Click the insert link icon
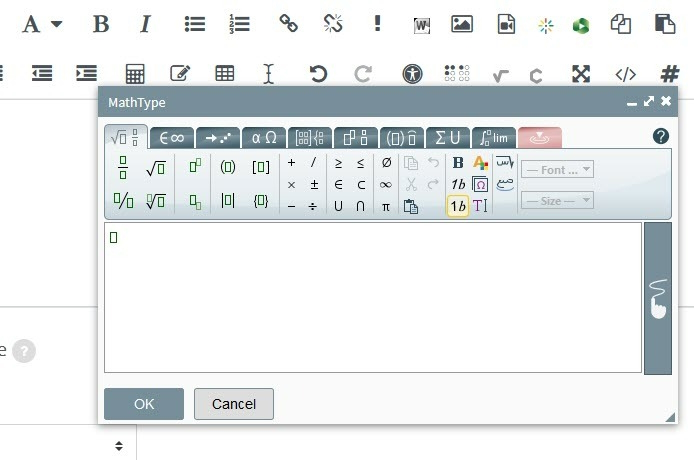 [289, 23]
